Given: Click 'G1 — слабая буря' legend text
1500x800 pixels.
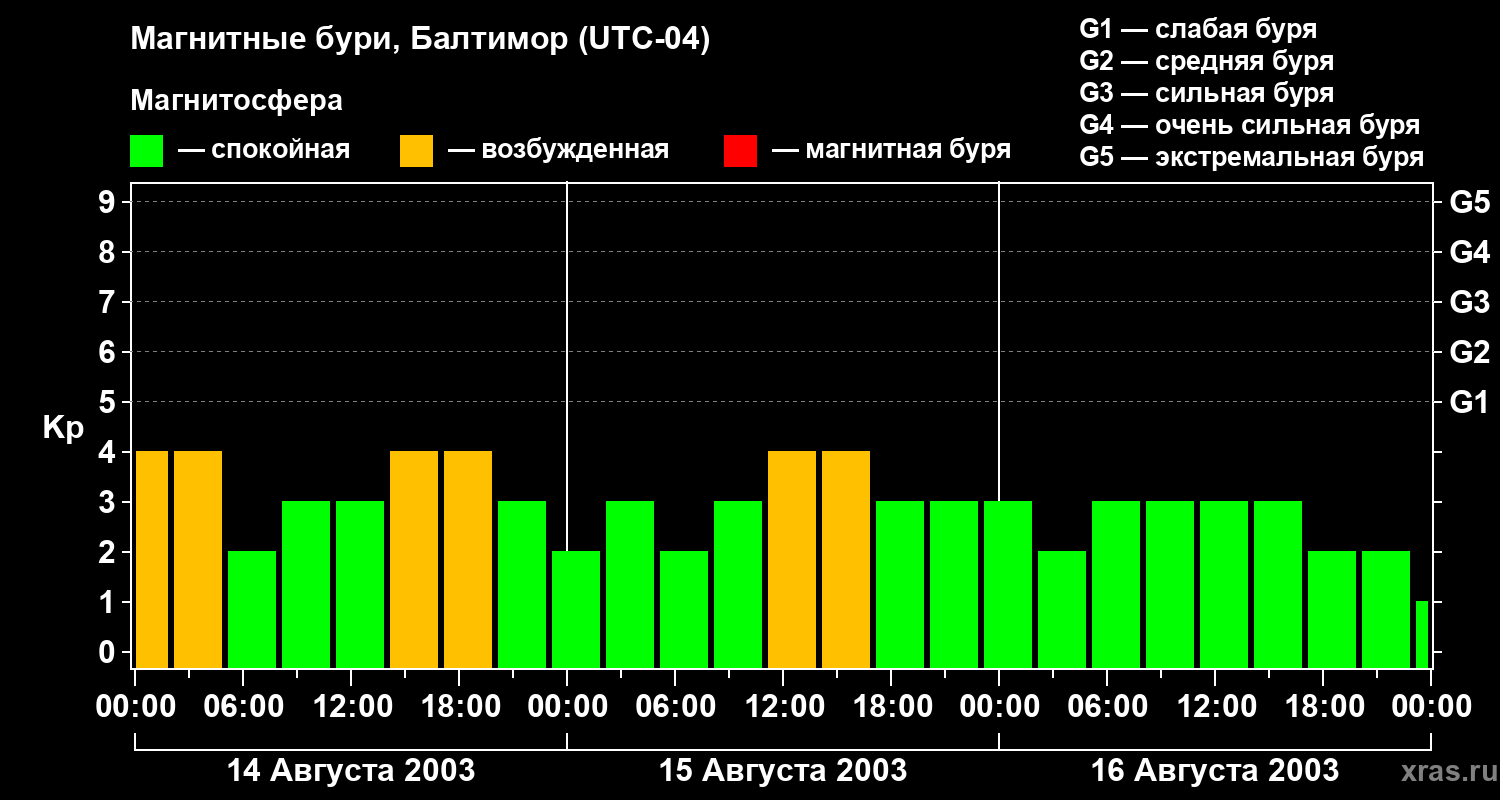Looking at the screenshot, I should click(x=1198, y=29).
